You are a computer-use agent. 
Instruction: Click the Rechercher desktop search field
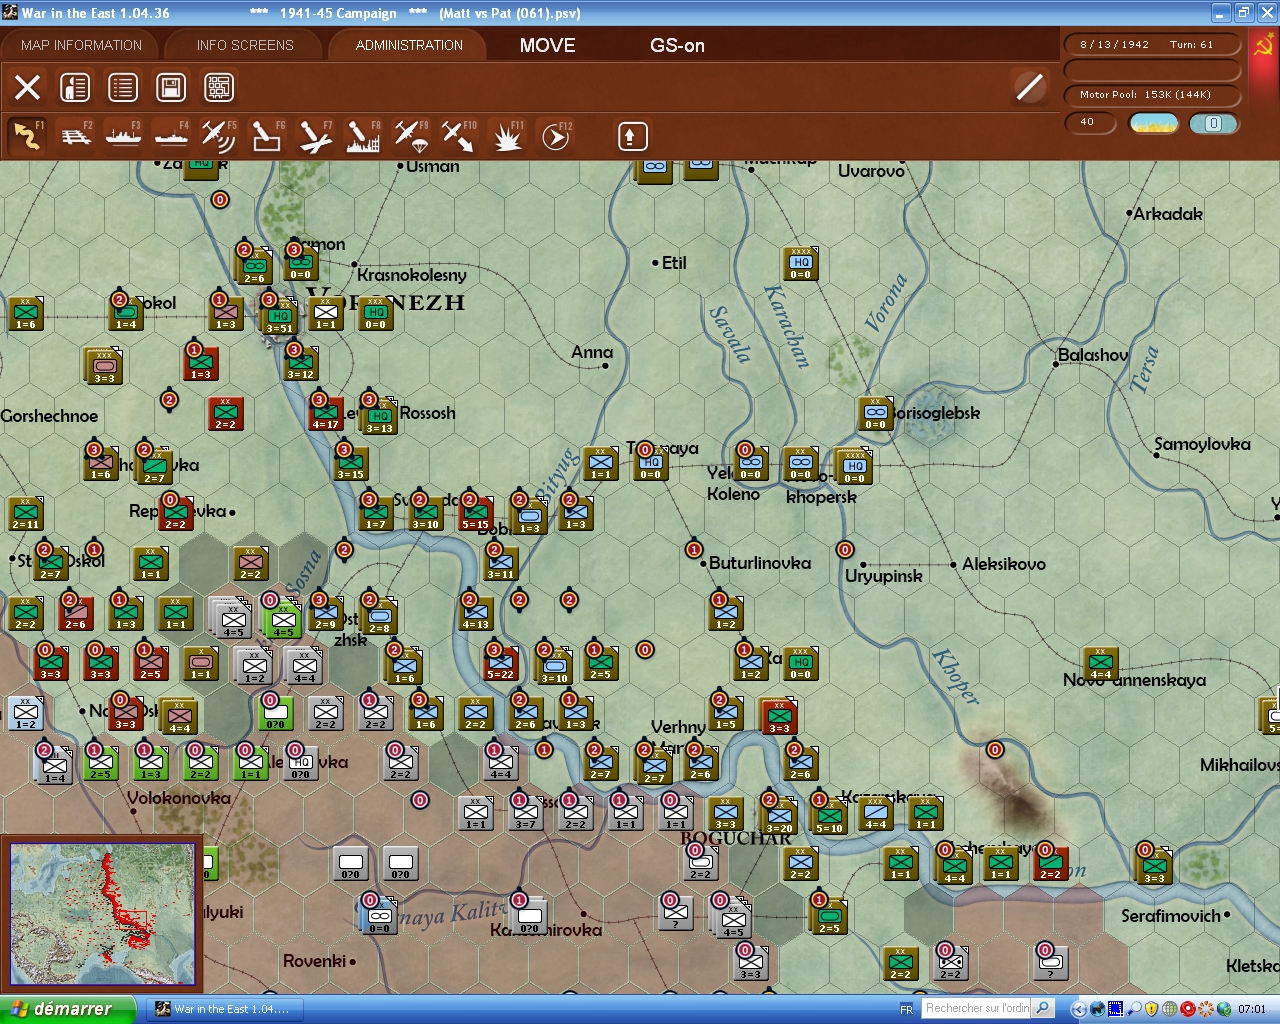pyautogui.click(x=976, y=1008)
